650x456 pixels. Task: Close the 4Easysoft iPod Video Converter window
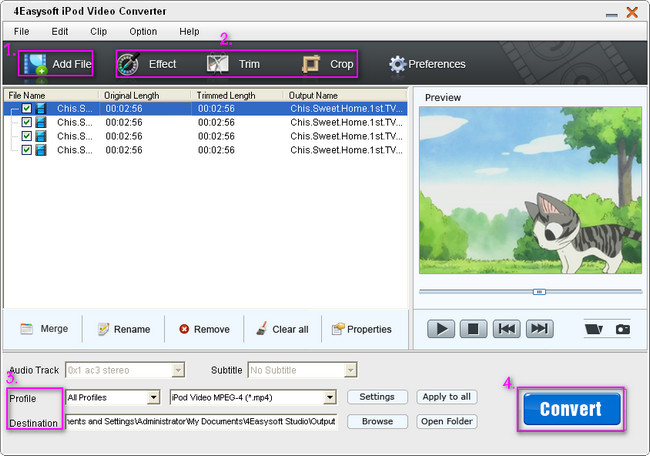[x=632, y=12]
